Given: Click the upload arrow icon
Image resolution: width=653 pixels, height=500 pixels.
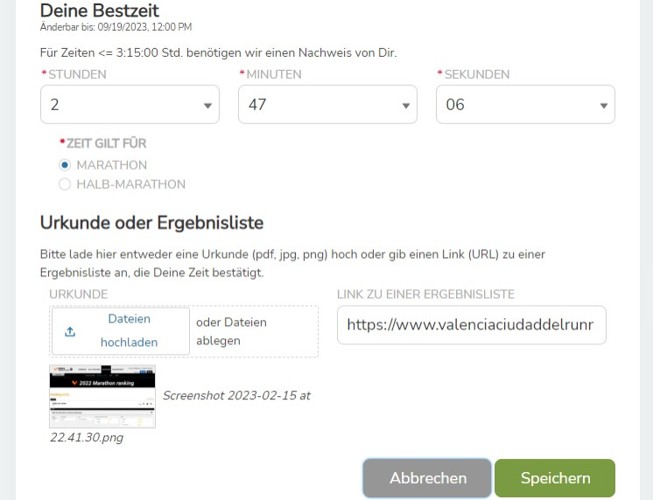Looking at the screenshot, I should 70,332.
